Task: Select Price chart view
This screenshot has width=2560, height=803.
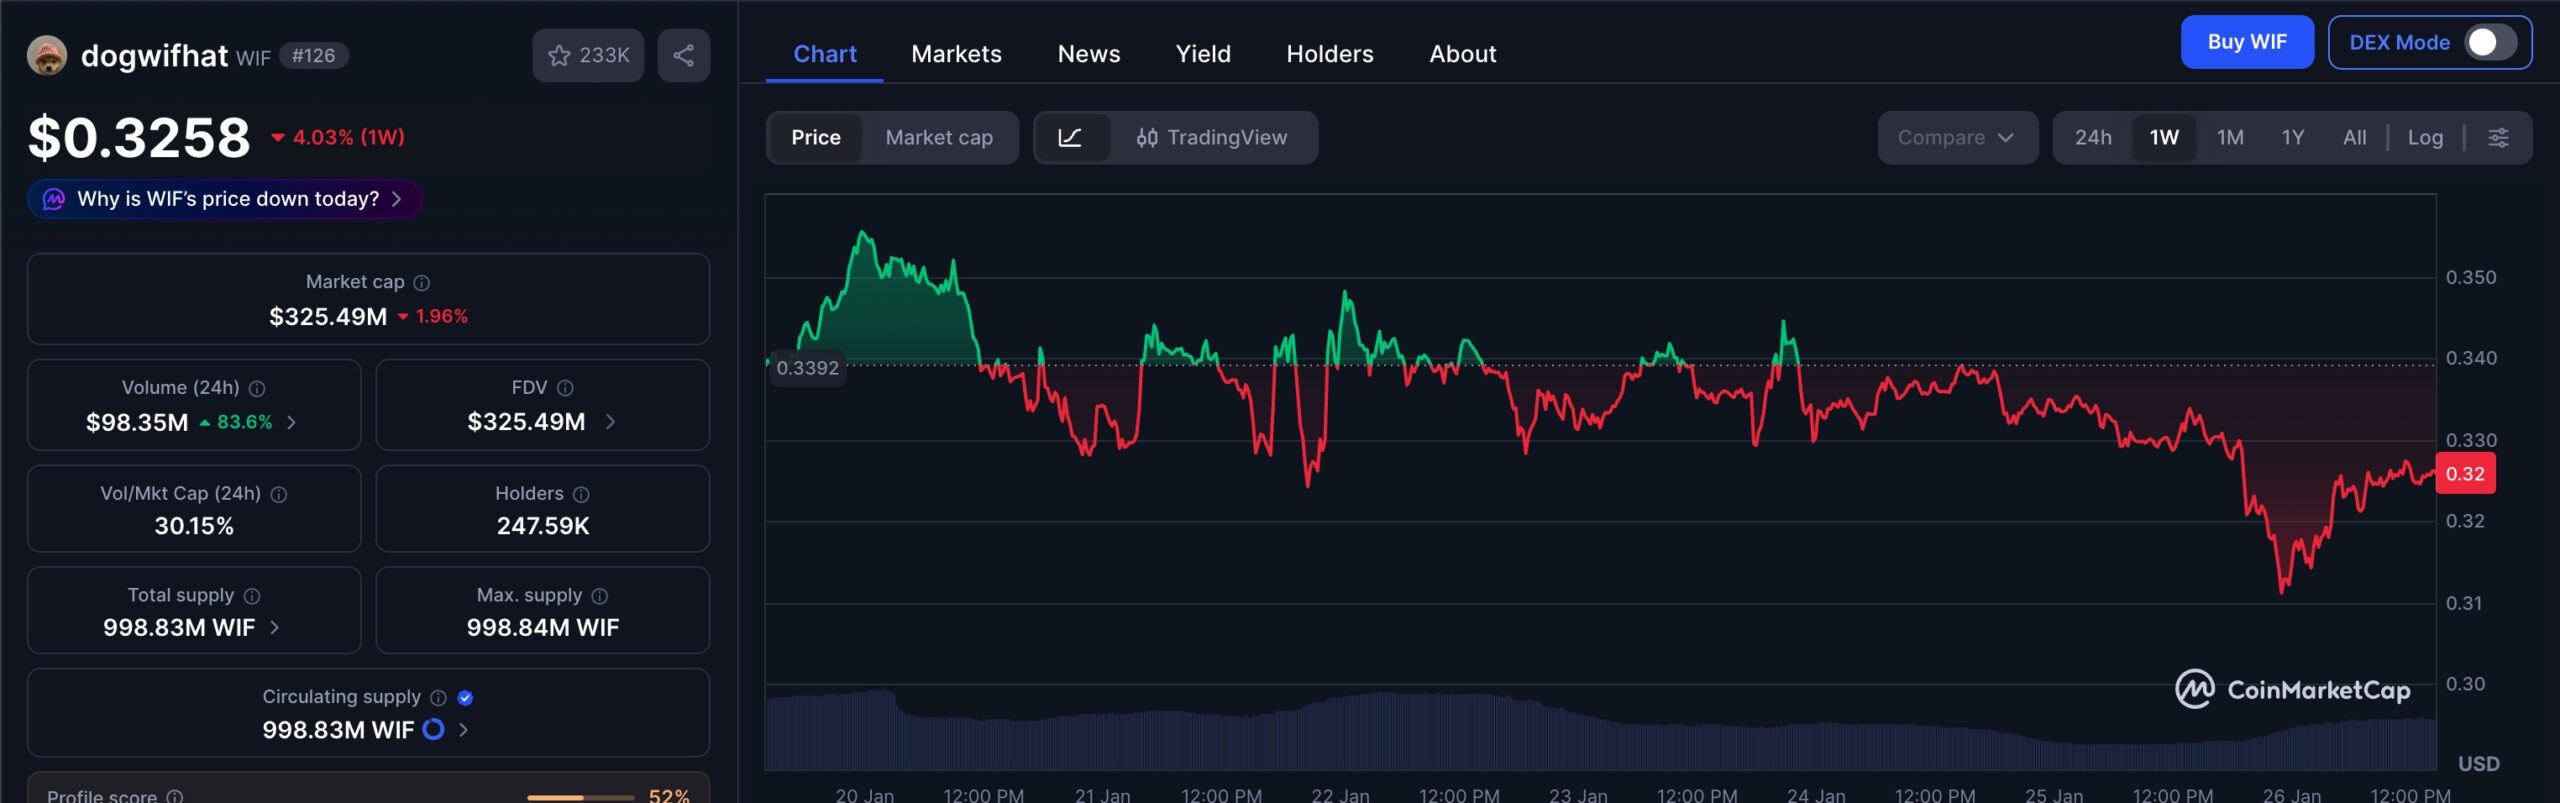Action: click(x=816, y=138)
